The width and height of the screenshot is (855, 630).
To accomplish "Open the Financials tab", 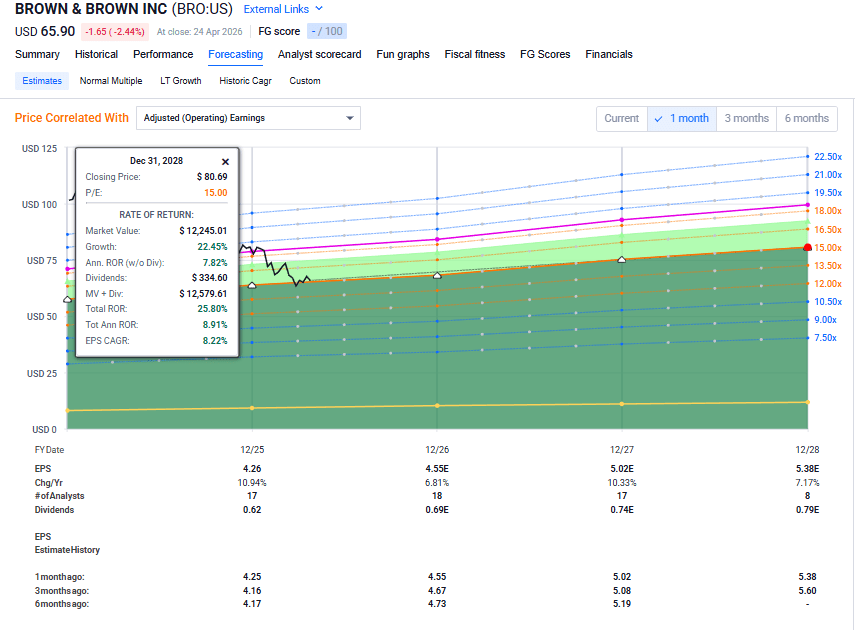I will pos(609,55).
